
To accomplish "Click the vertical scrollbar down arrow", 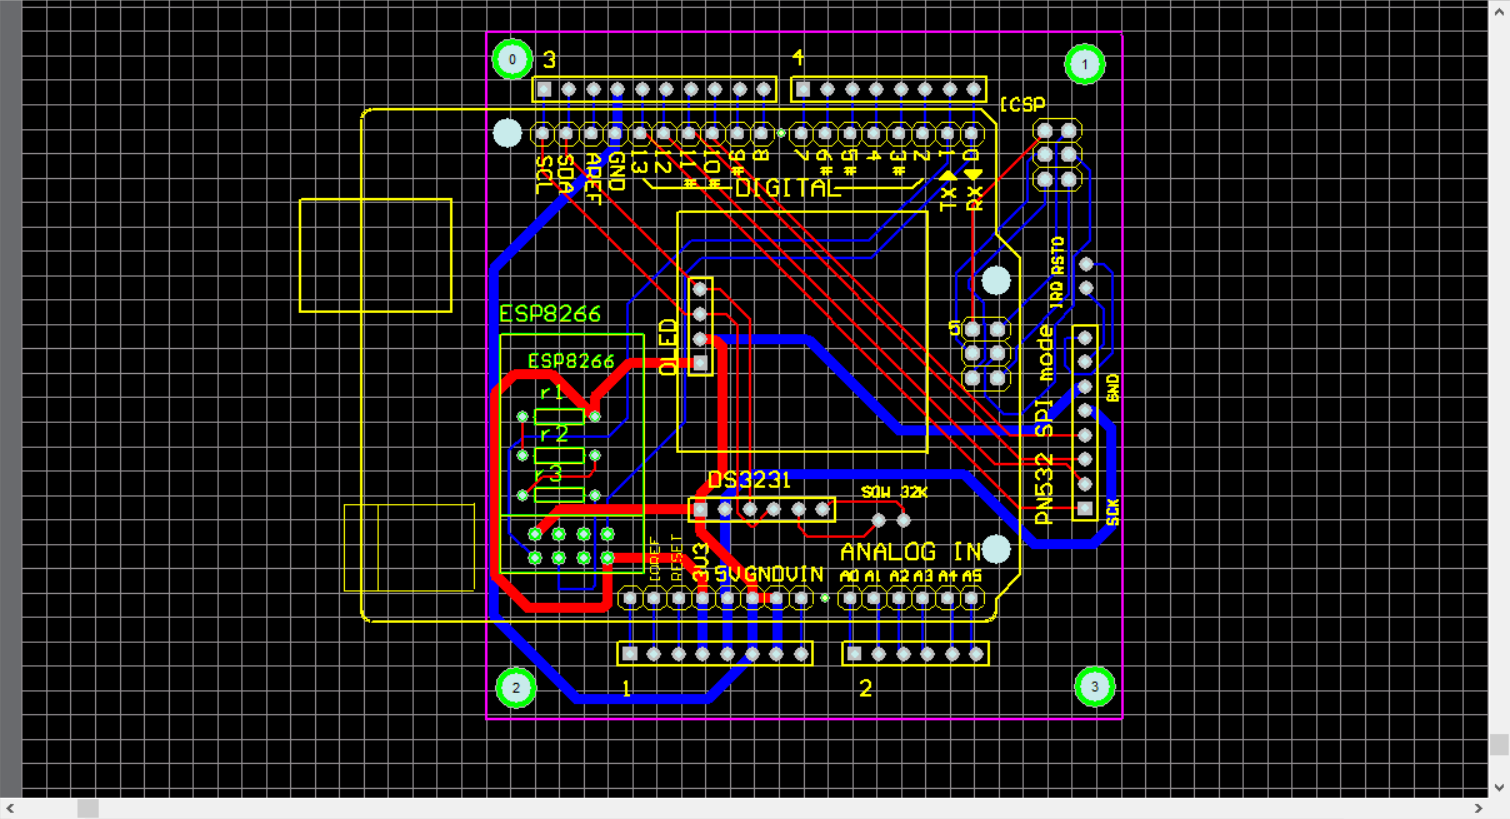I will 1499,787.
